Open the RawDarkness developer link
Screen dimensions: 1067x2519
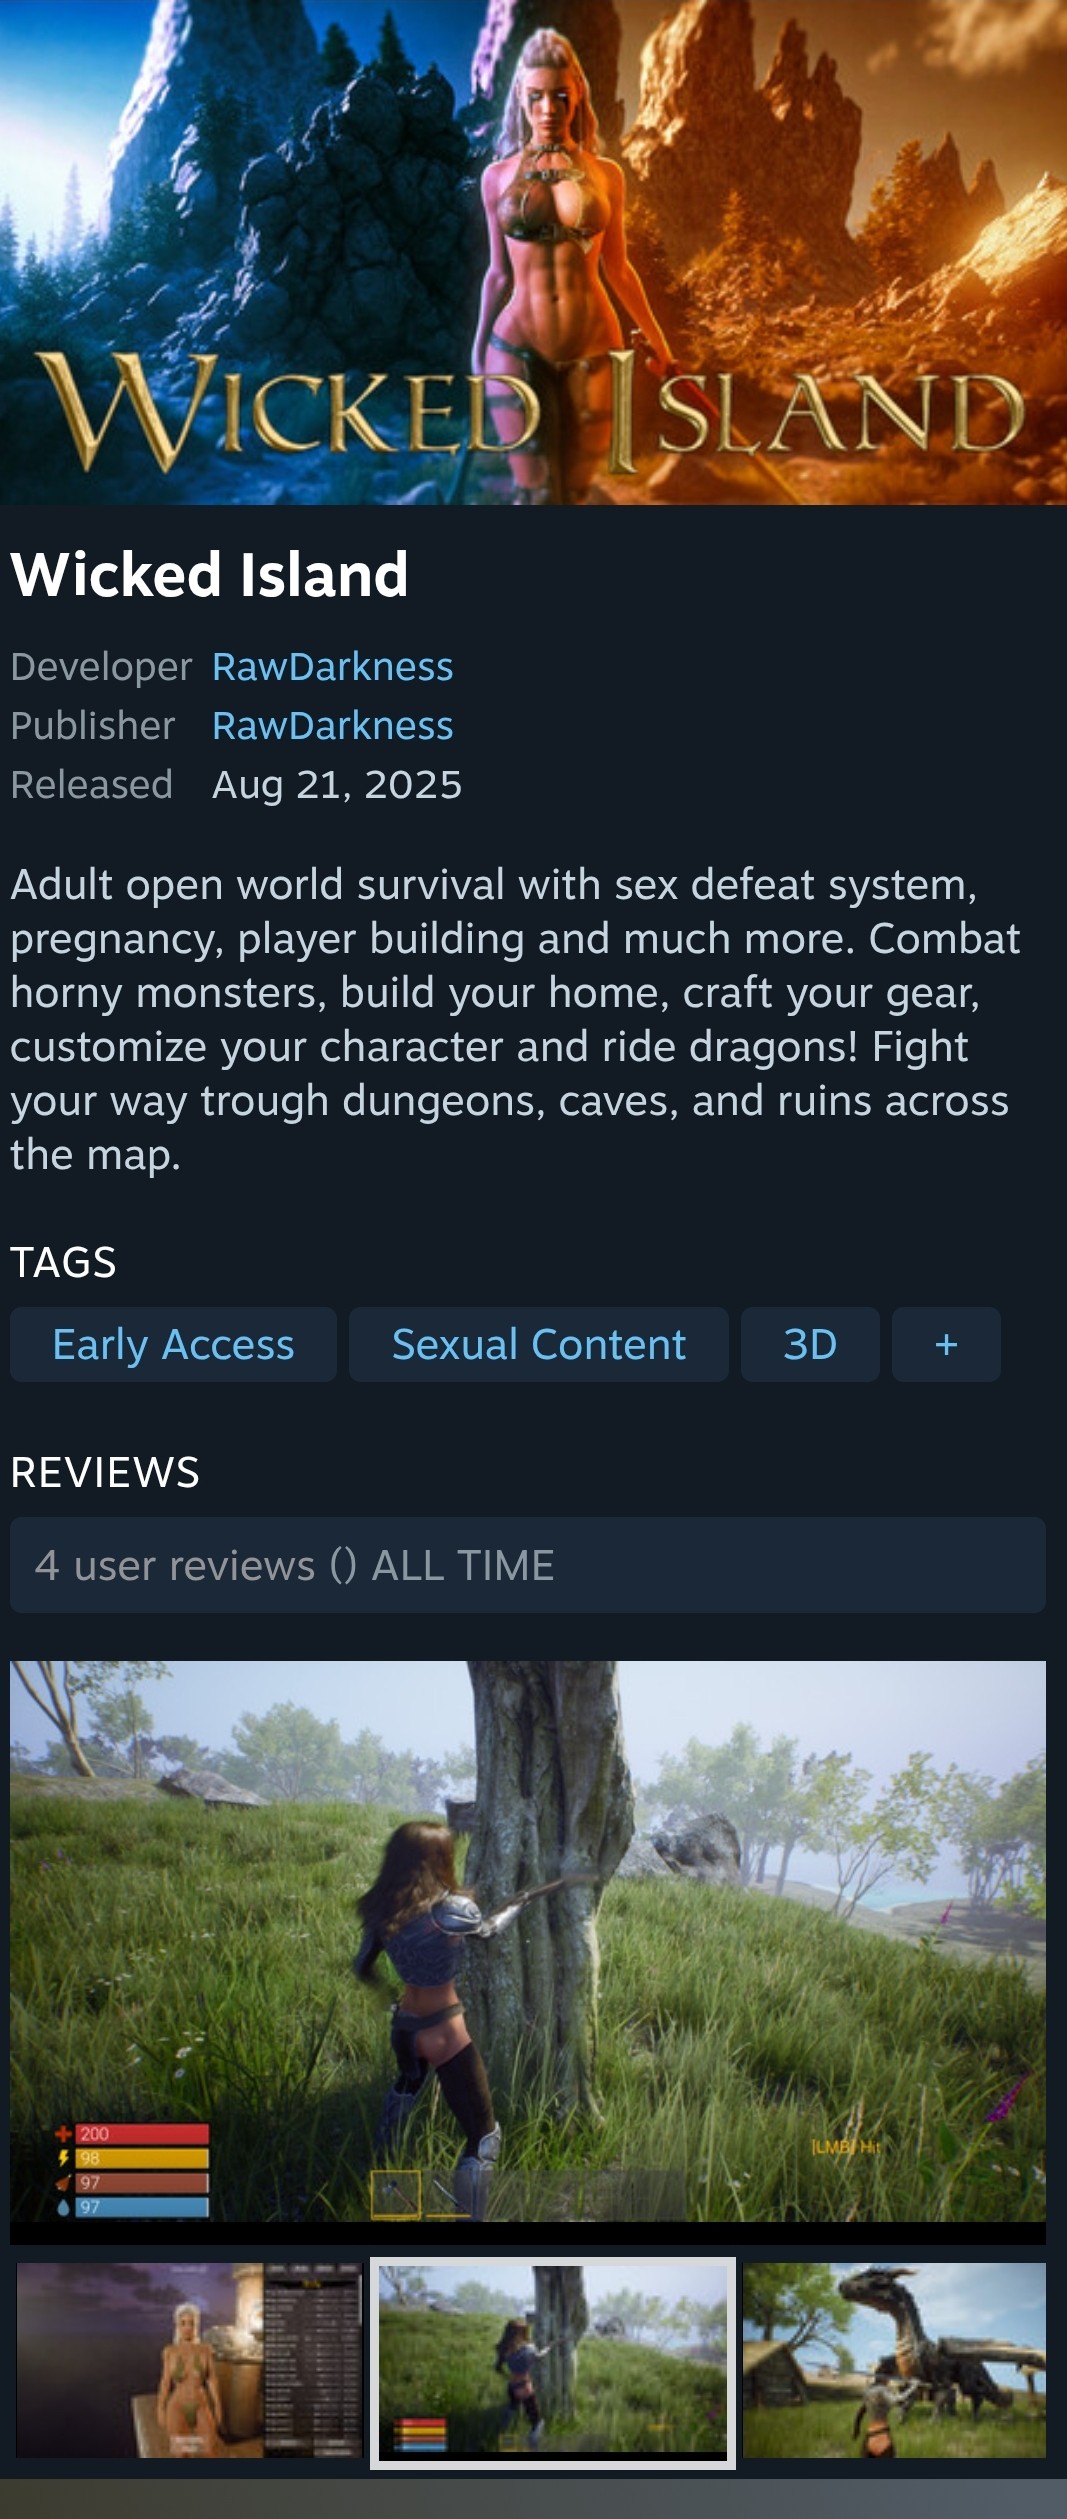tap(332, 667)
